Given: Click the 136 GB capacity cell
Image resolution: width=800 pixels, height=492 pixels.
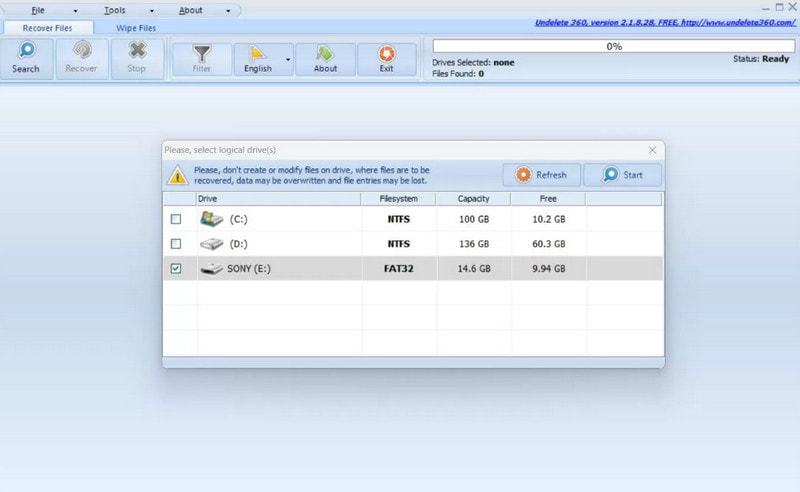Looking at the screenshot, I should (x=474, y=244).
